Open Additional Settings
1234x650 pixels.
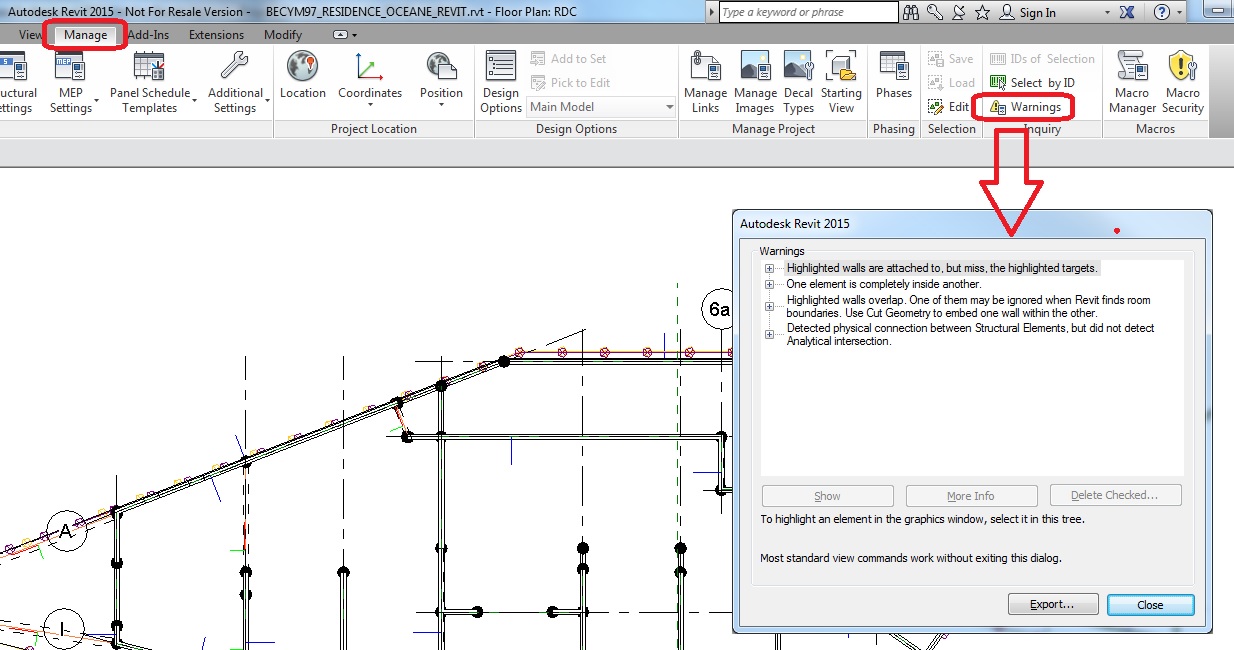[x=236, y=80]
